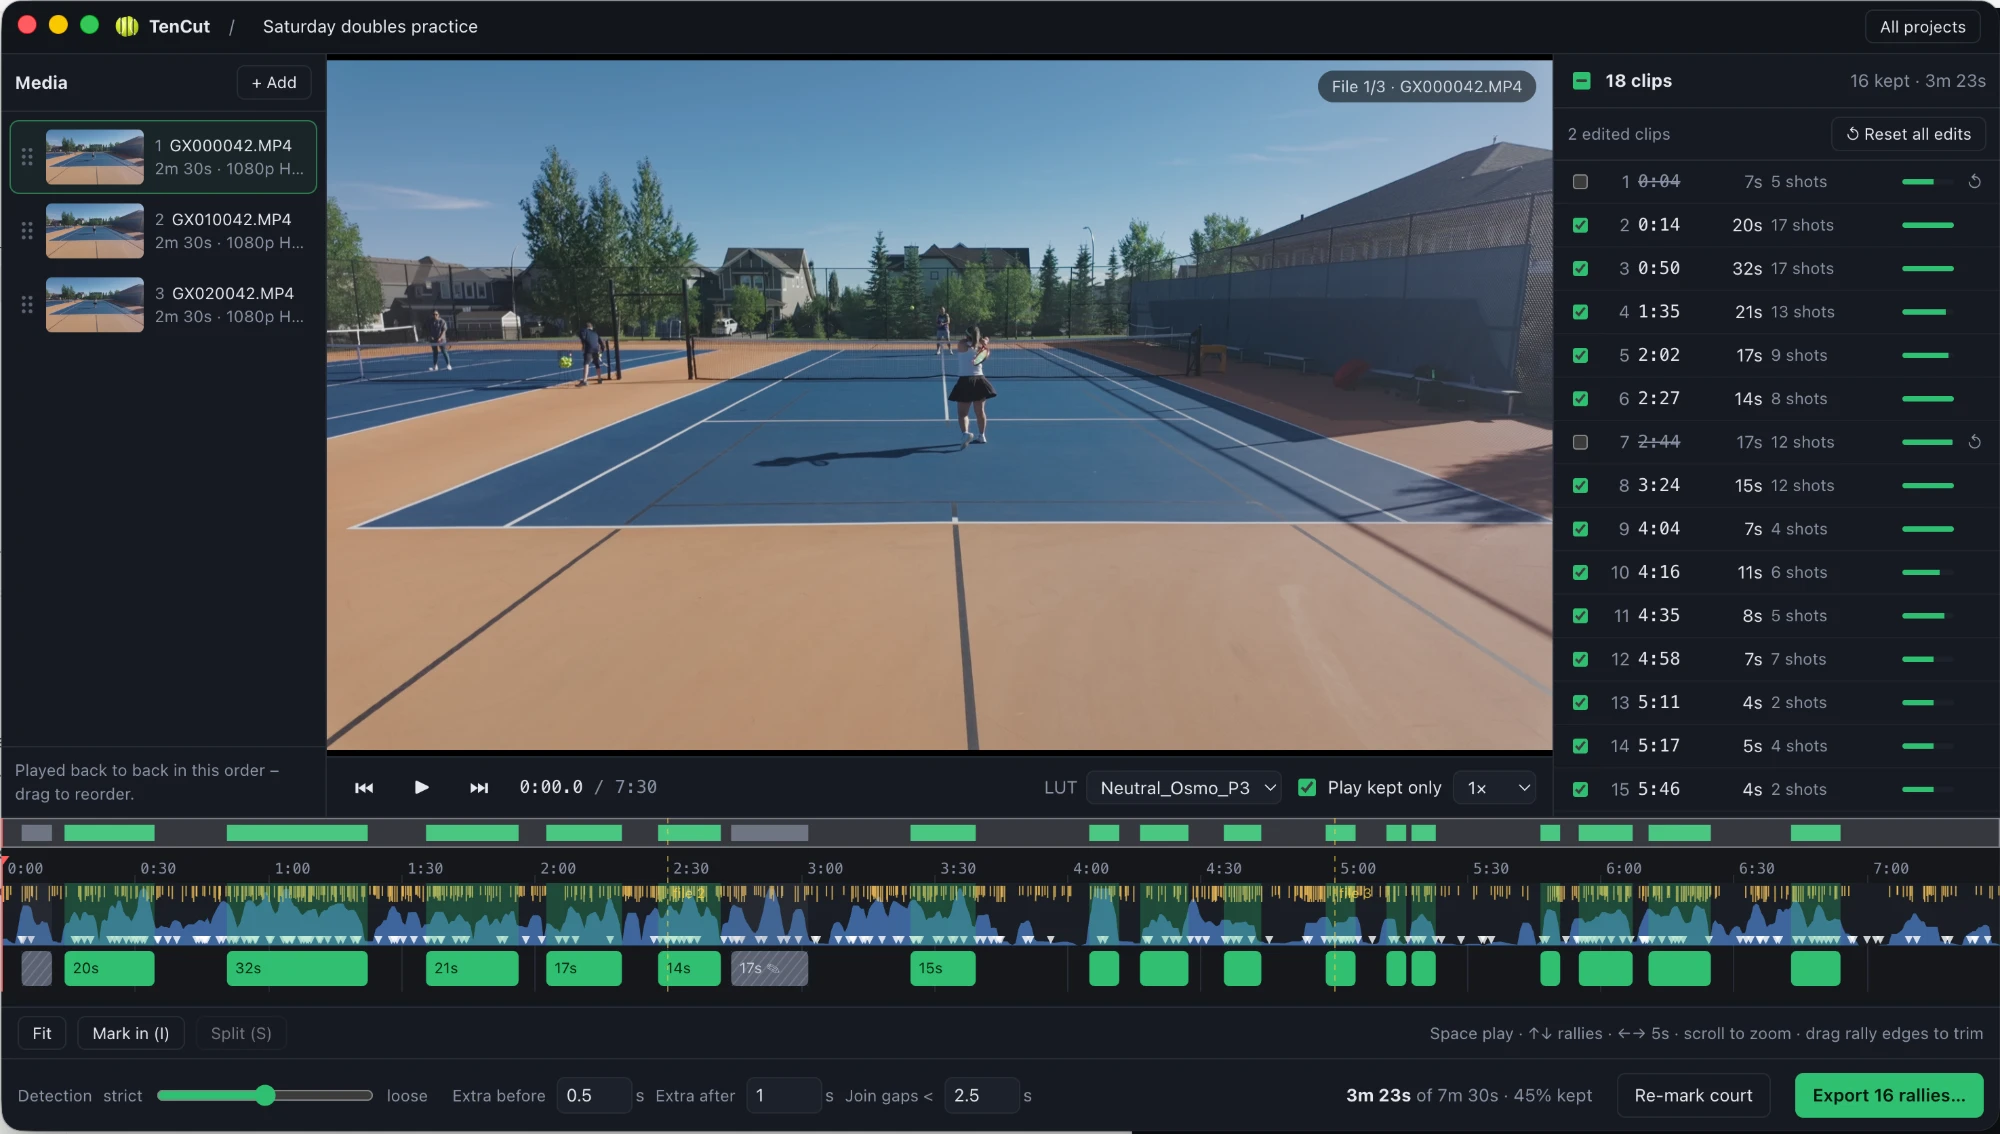Click the Detection strictness slider handle

265,1095
